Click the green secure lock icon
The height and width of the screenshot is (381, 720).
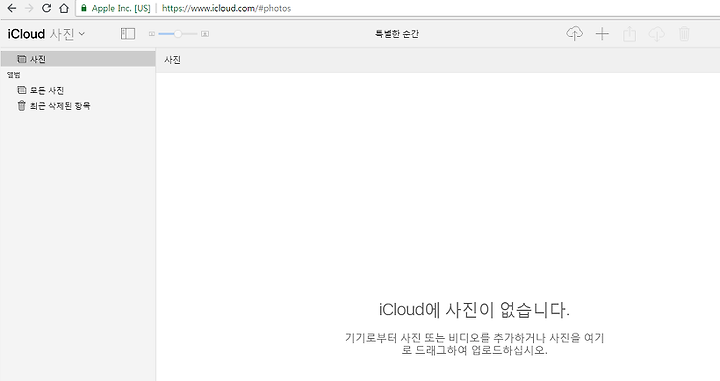point(84,8)
